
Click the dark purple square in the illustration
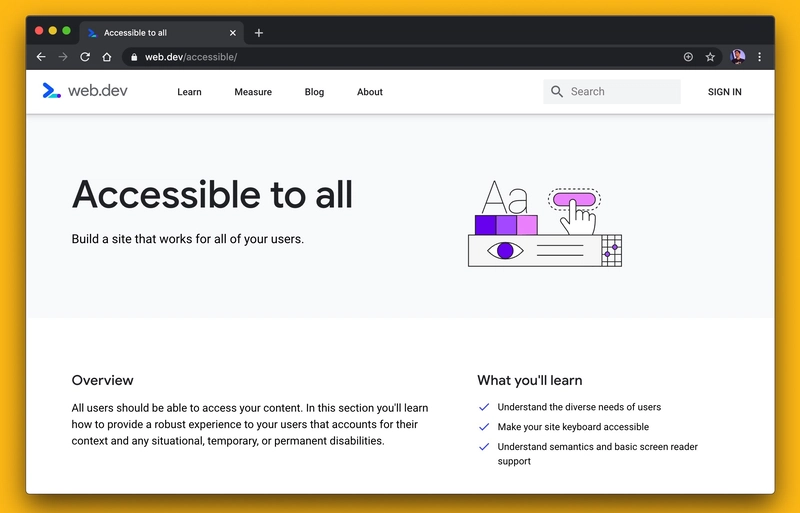(x=485, y=225)
